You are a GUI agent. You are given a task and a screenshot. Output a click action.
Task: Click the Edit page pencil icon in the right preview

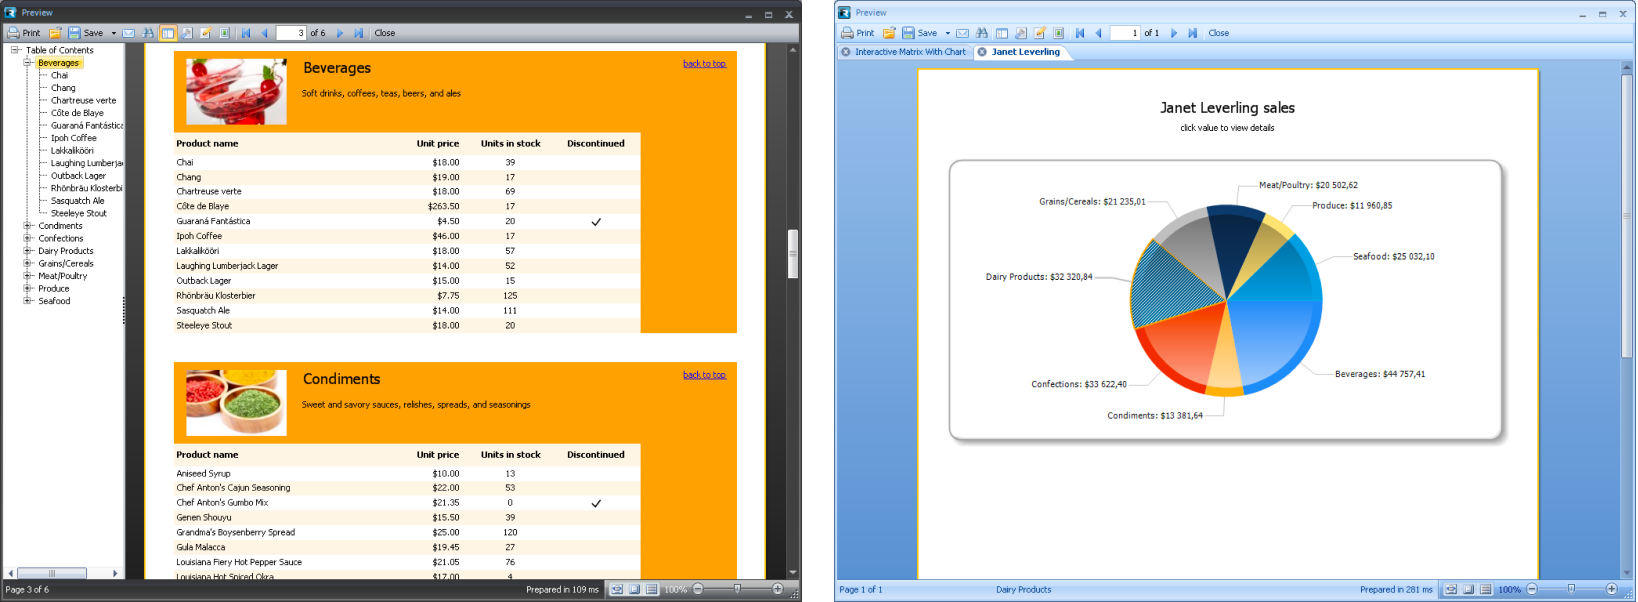pos(1040,33)
